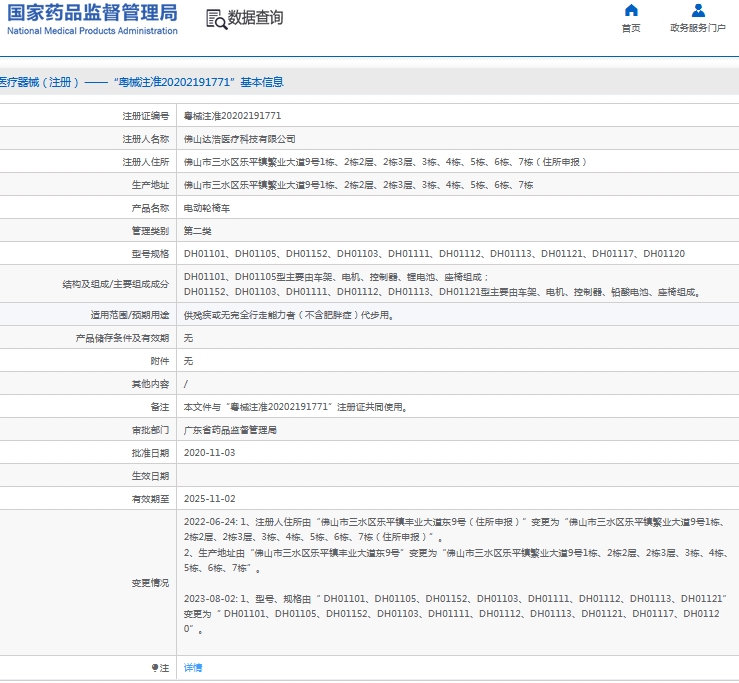Viewport: 739px width, 683px height.
Task: Click the 生产地址 label
Action: point(150,185)
